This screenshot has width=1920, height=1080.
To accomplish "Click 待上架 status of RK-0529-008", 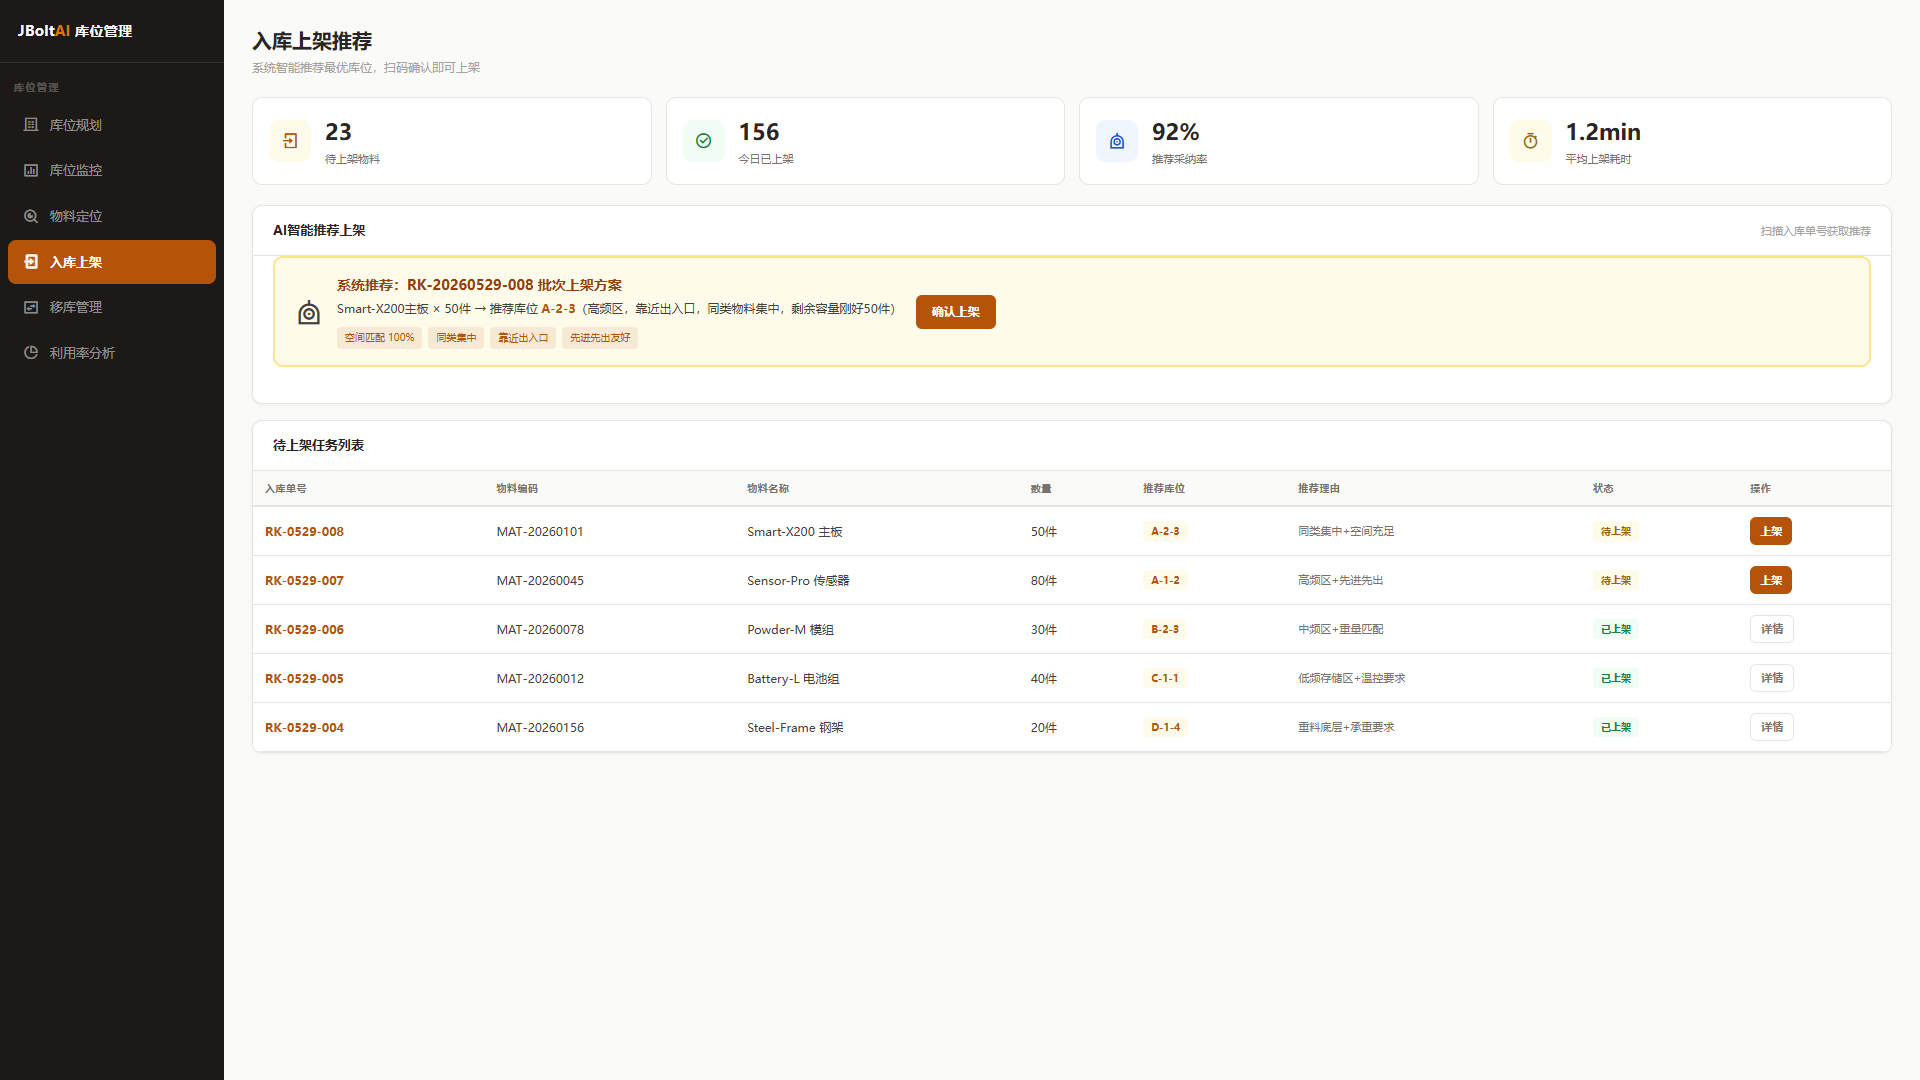I will pos(1616,531).
